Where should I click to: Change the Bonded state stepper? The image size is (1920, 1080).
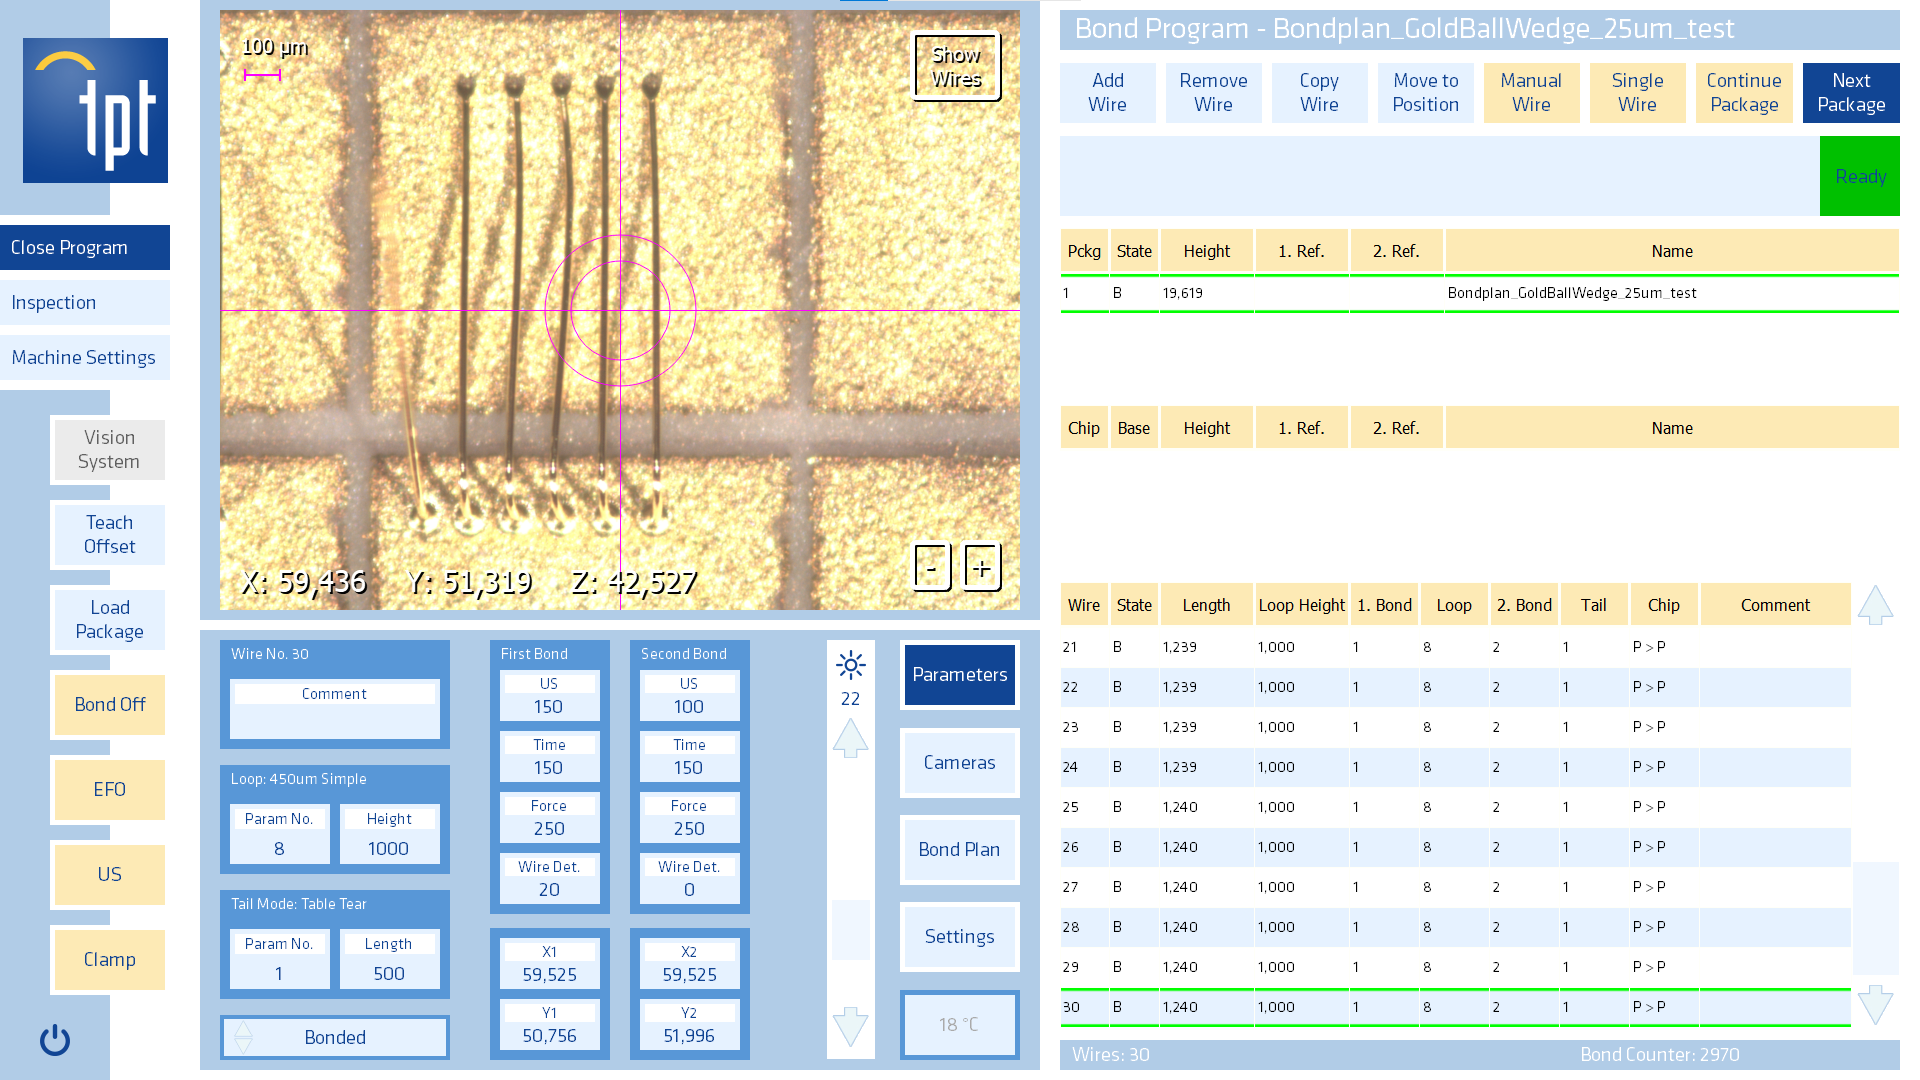(243, 1037)
